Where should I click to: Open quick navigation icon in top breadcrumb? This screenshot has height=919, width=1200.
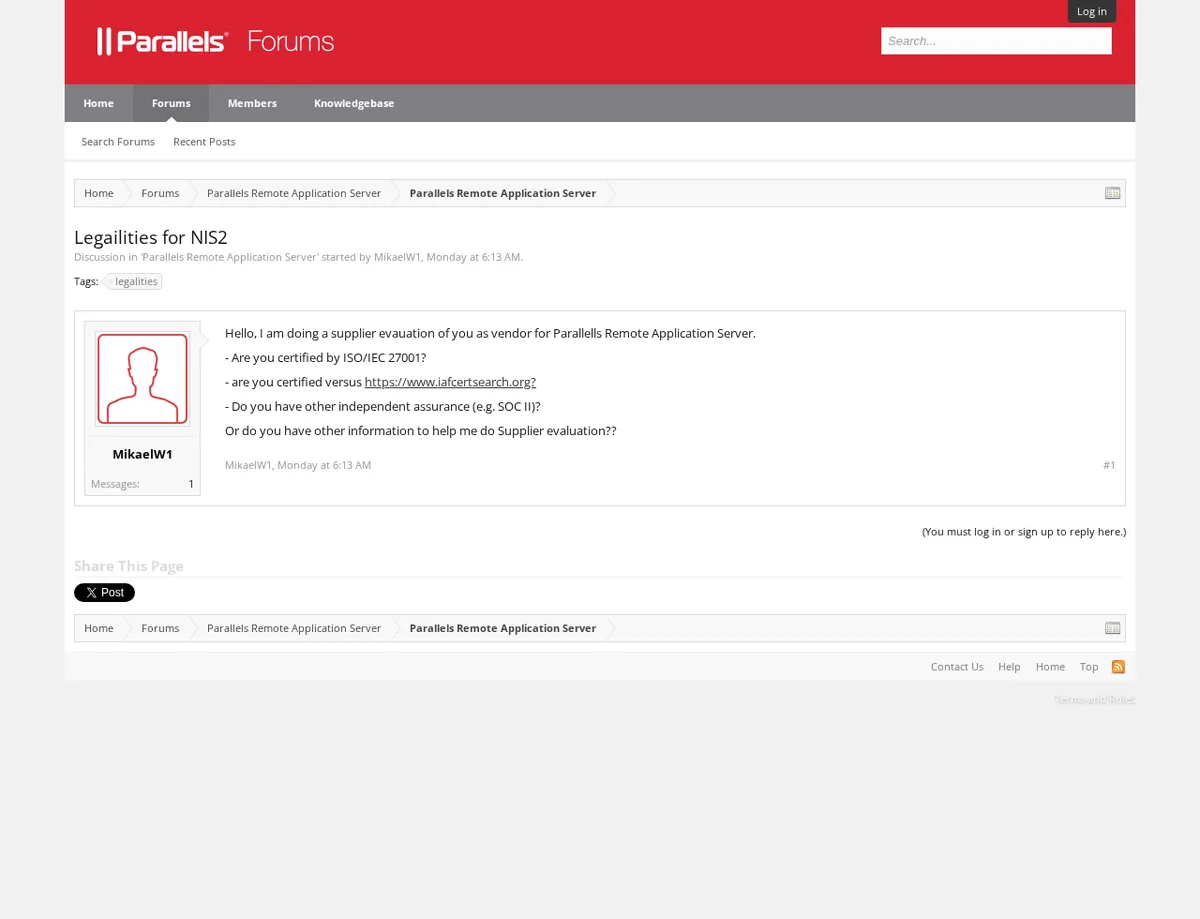(x=1112, y=193)
